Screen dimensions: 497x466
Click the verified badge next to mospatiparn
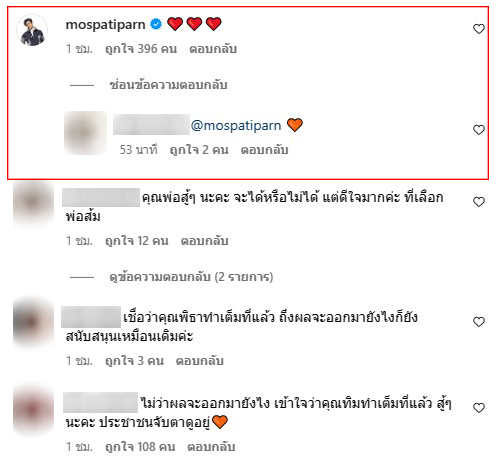click(156, 24)
